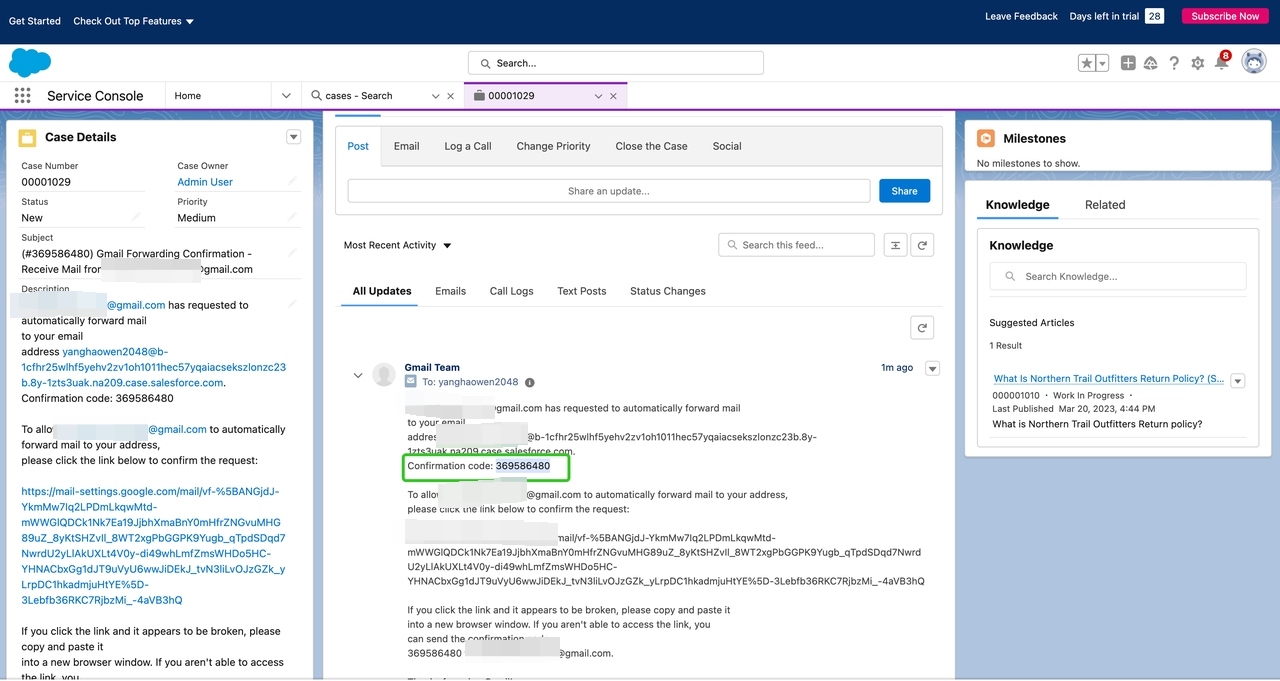This screenshot has height=681, width=1280.
Task: Open Case Details panel dropdown menu
Action: pos(293,137)
